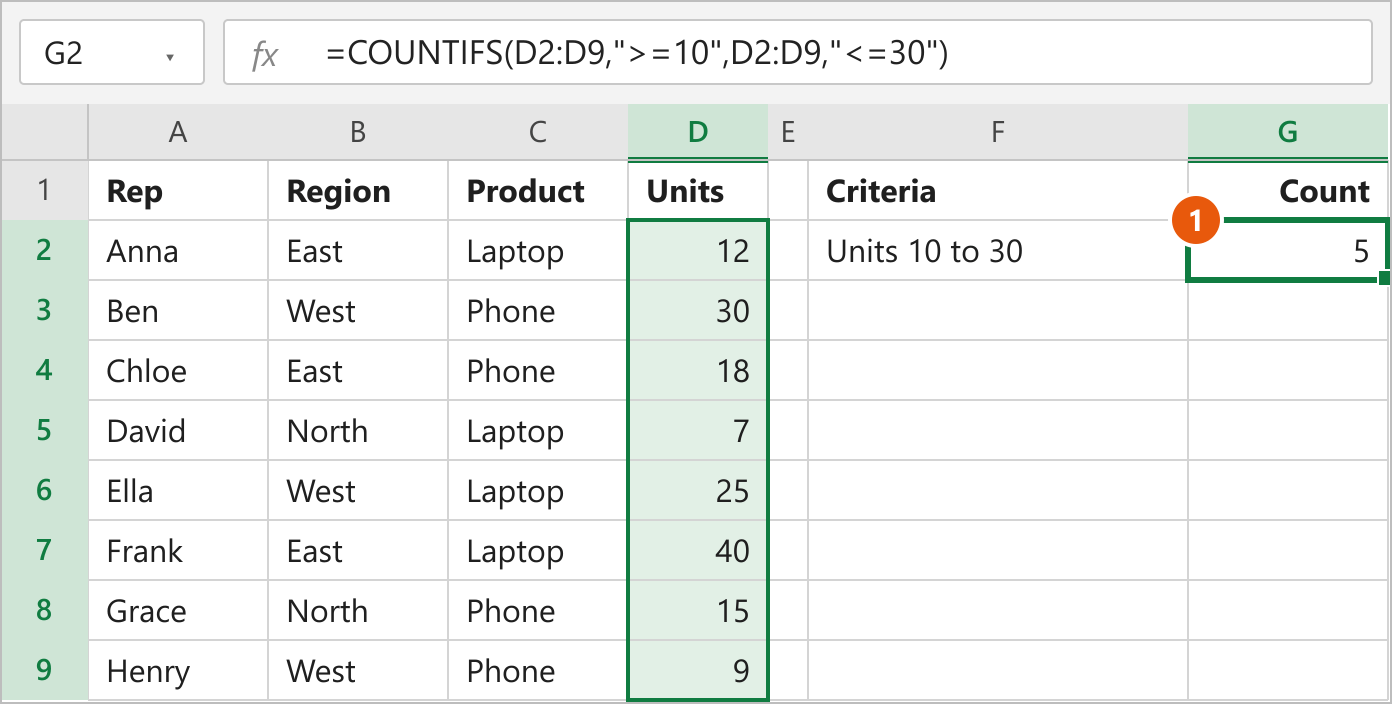Select row 1 header
1392x704 pixels.
(44, 191)
